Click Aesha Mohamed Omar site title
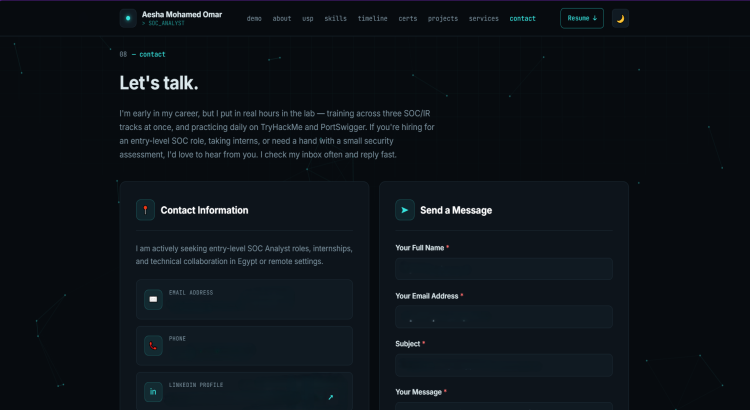Viewport: 750px width, 410px height. click(x=182, y=14)
